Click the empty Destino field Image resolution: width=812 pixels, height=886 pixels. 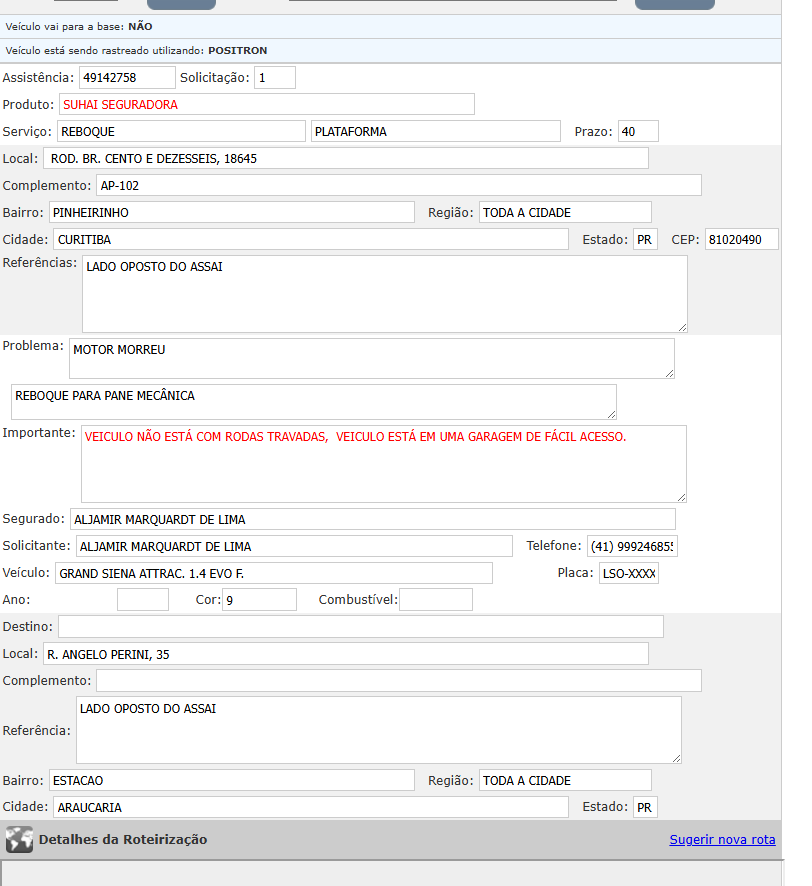[x=361, y=627]
